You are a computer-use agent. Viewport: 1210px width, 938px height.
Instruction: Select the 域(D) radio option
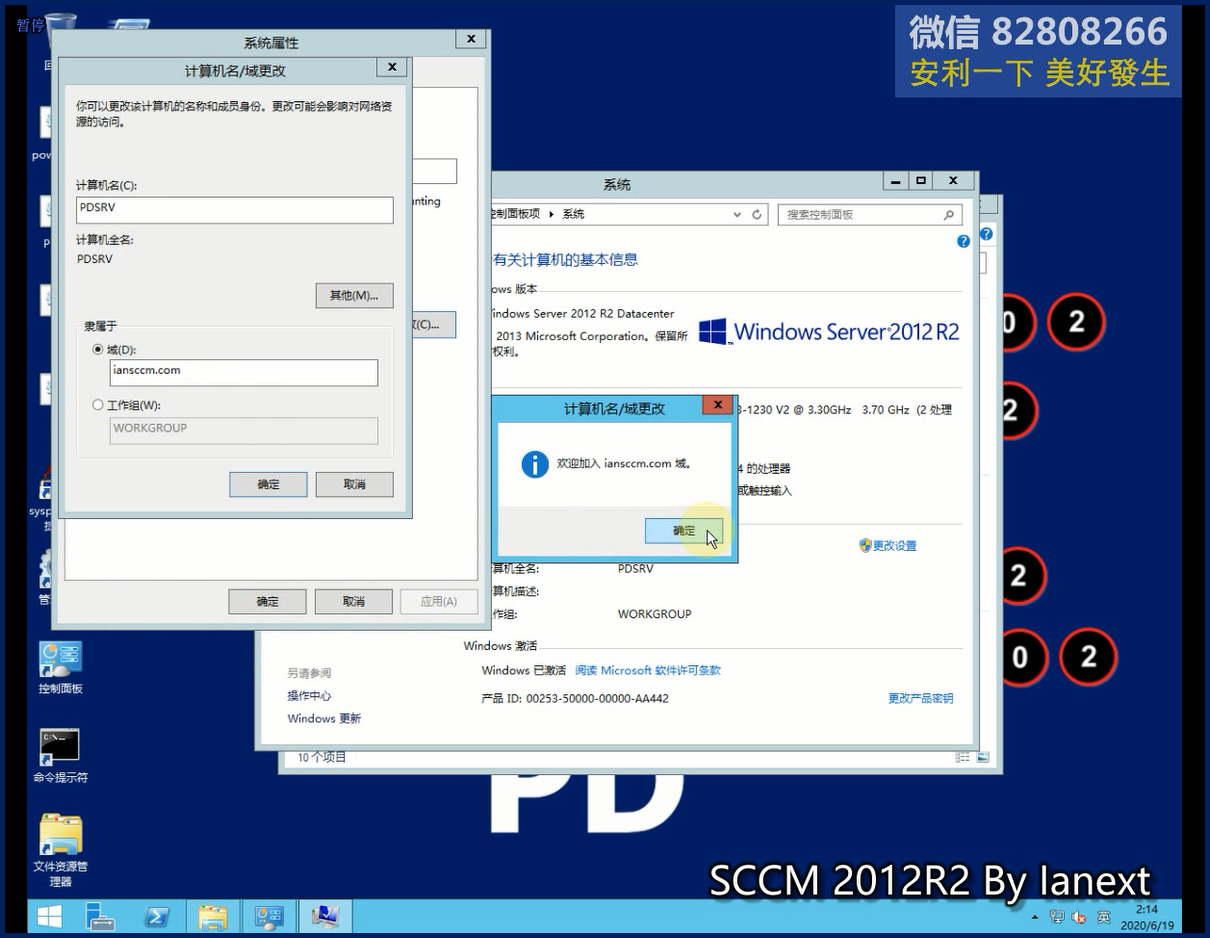pyautogui.click(x=98, y=349)
